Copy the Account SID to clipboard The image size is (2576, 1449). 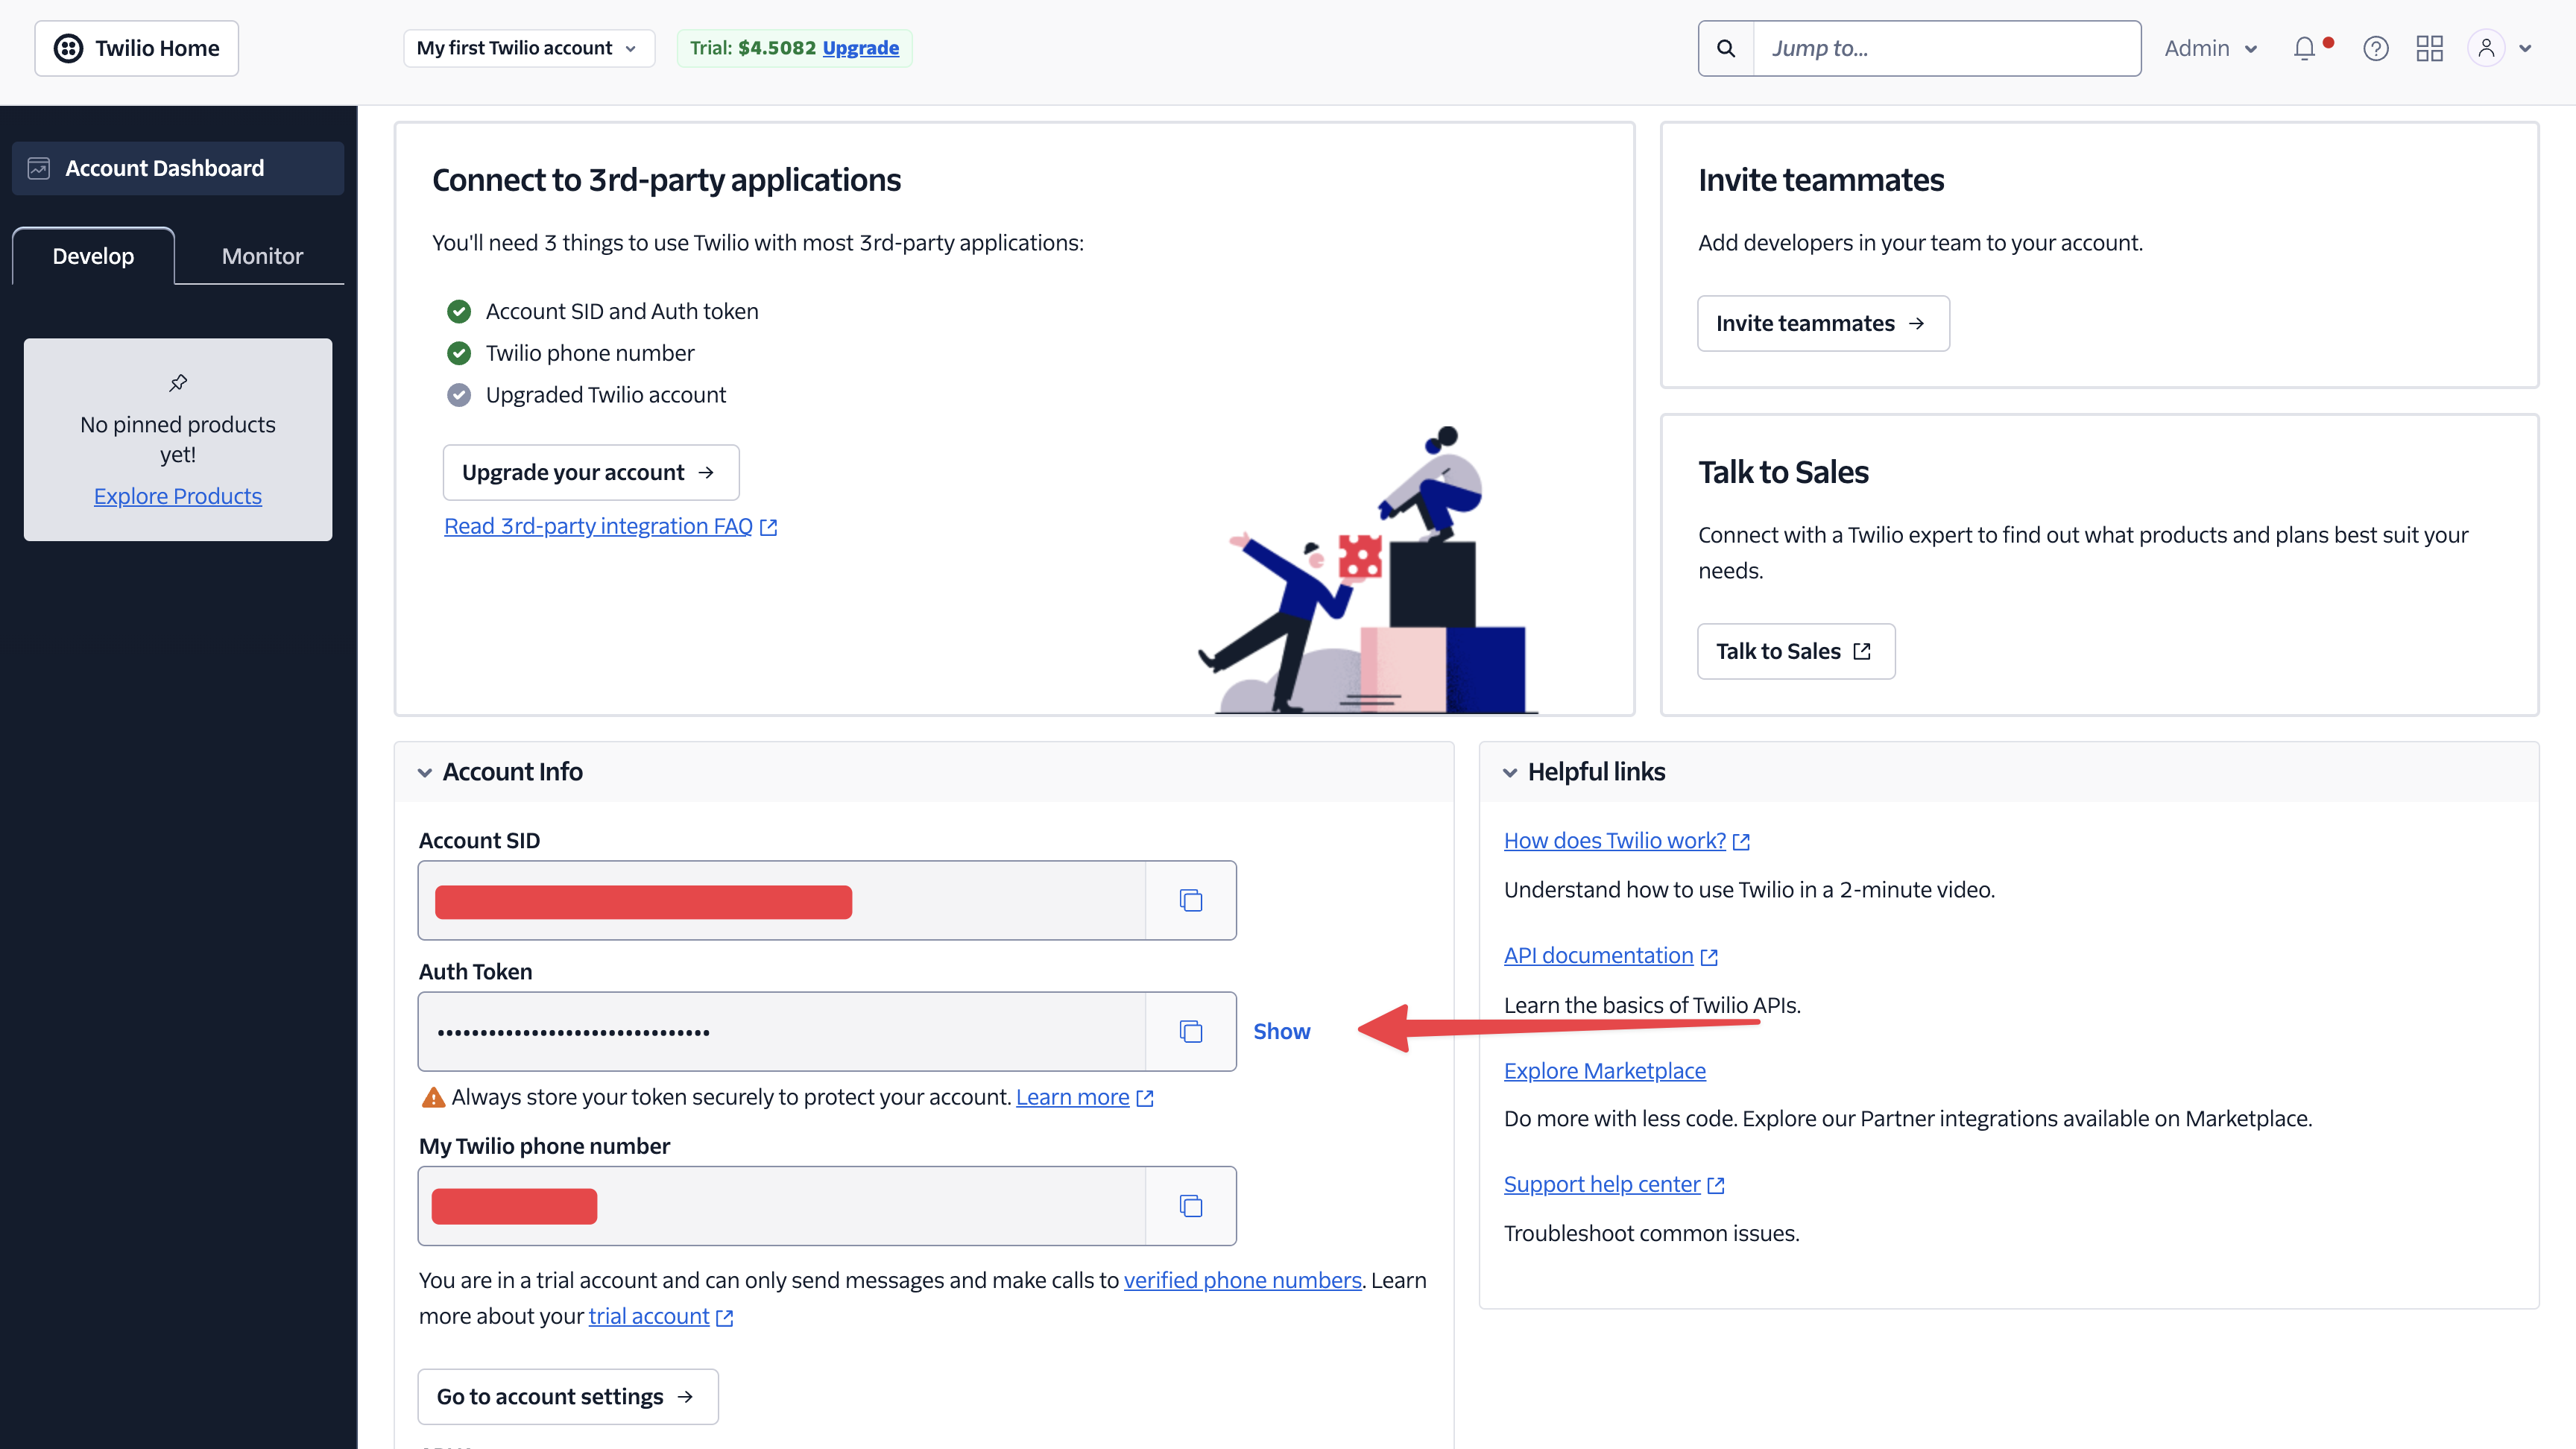coord(1191,900)
